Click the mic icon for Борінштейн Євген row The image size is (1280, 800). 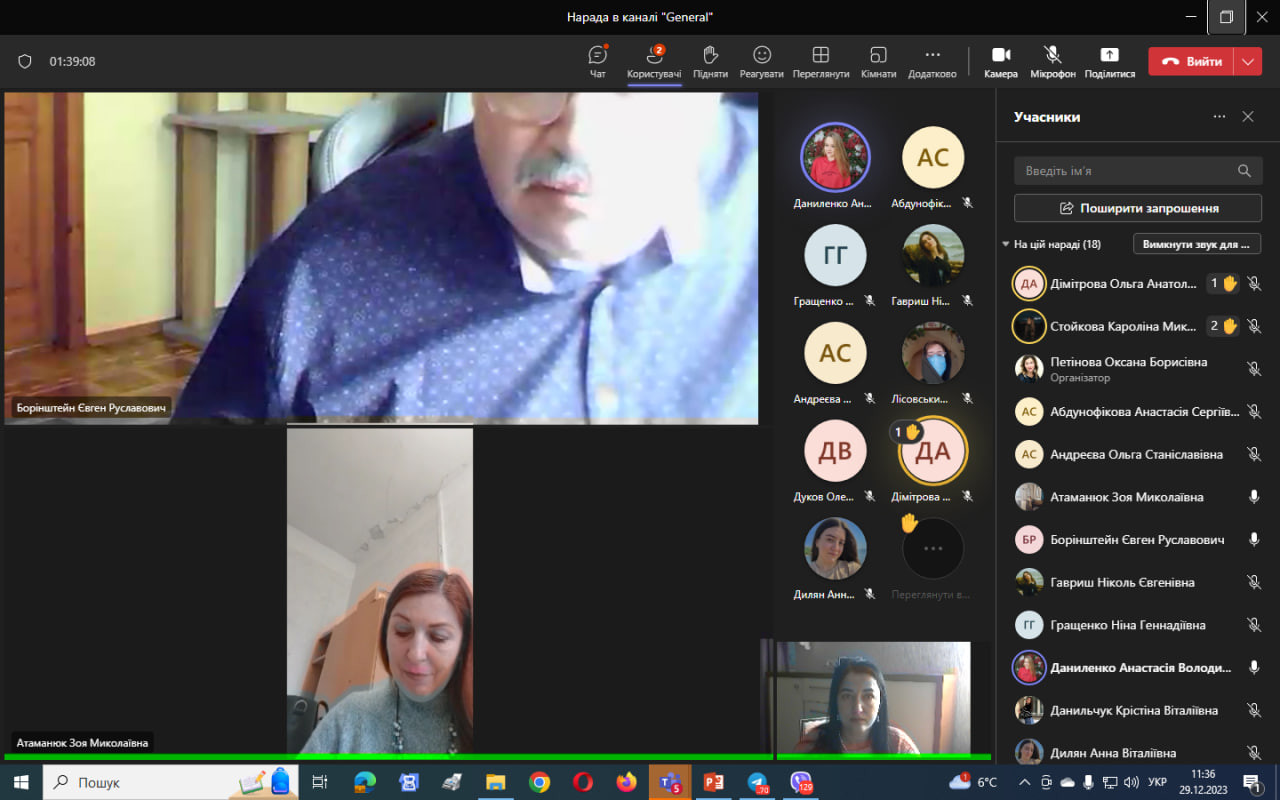pyautogui.click(x=1254, y=540)
